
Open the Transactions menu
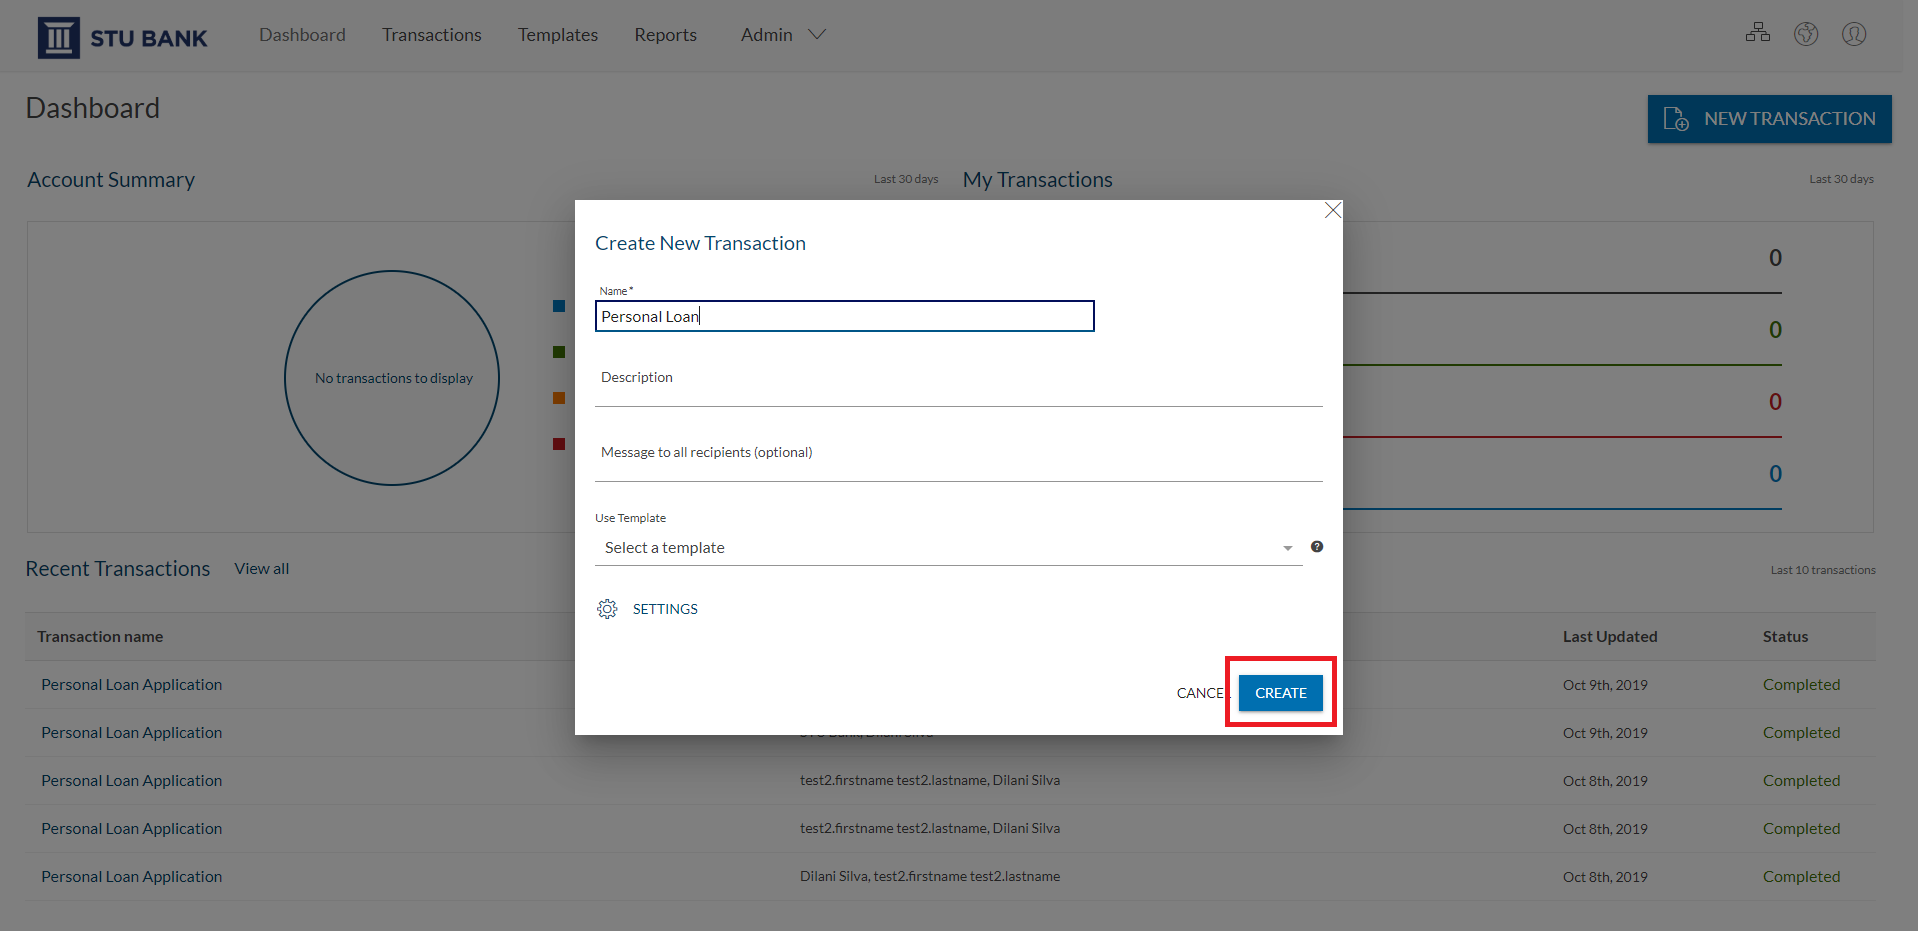pyautogui.click(x=432, y=35)
